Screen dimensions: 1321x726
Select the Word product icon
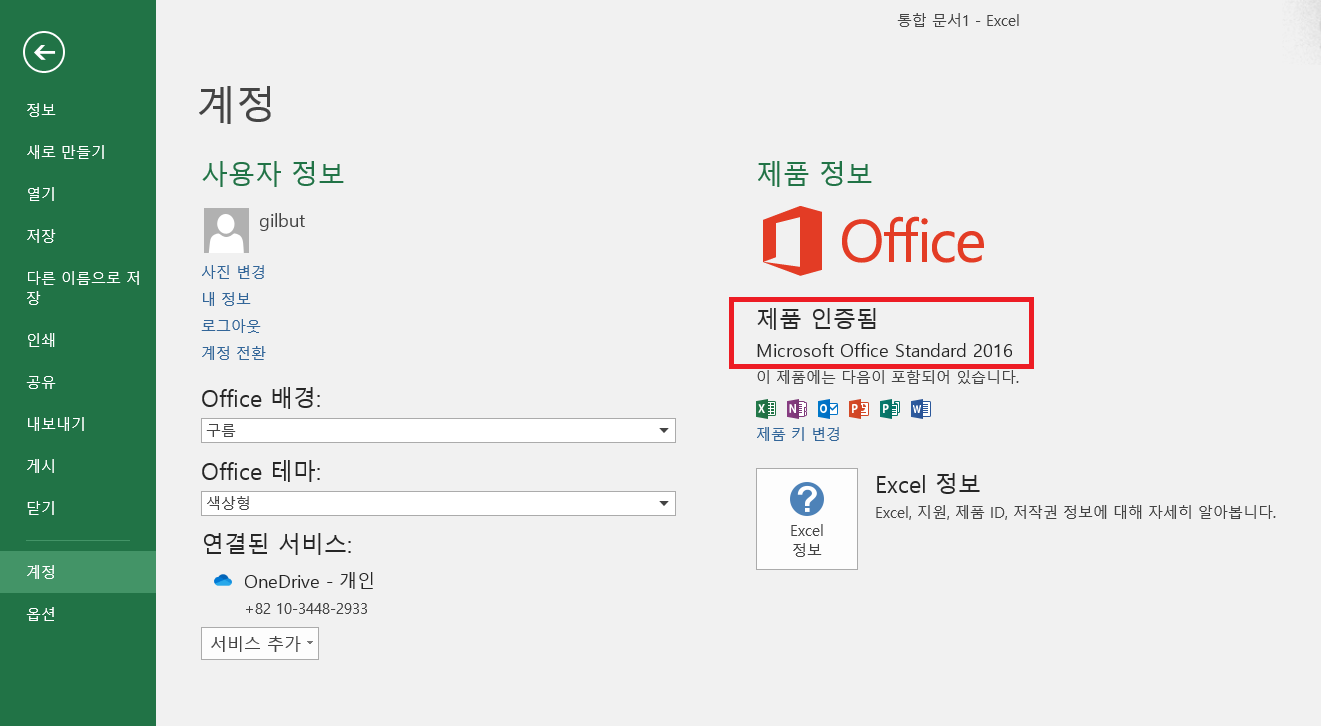921,408
